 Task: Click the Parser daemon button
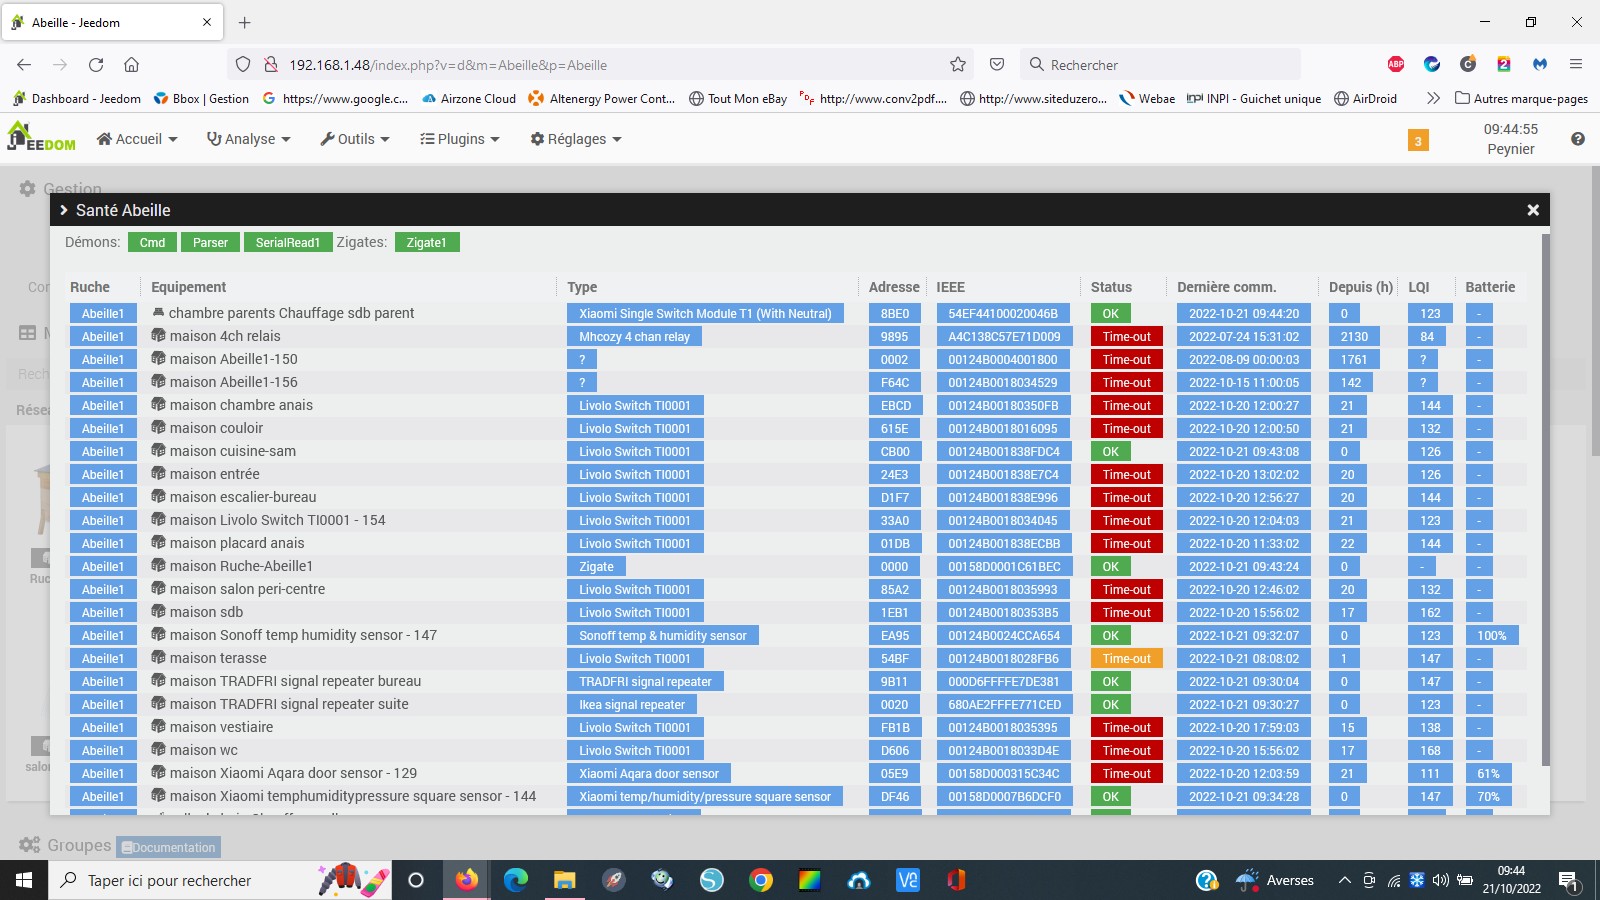coord(210,242)
